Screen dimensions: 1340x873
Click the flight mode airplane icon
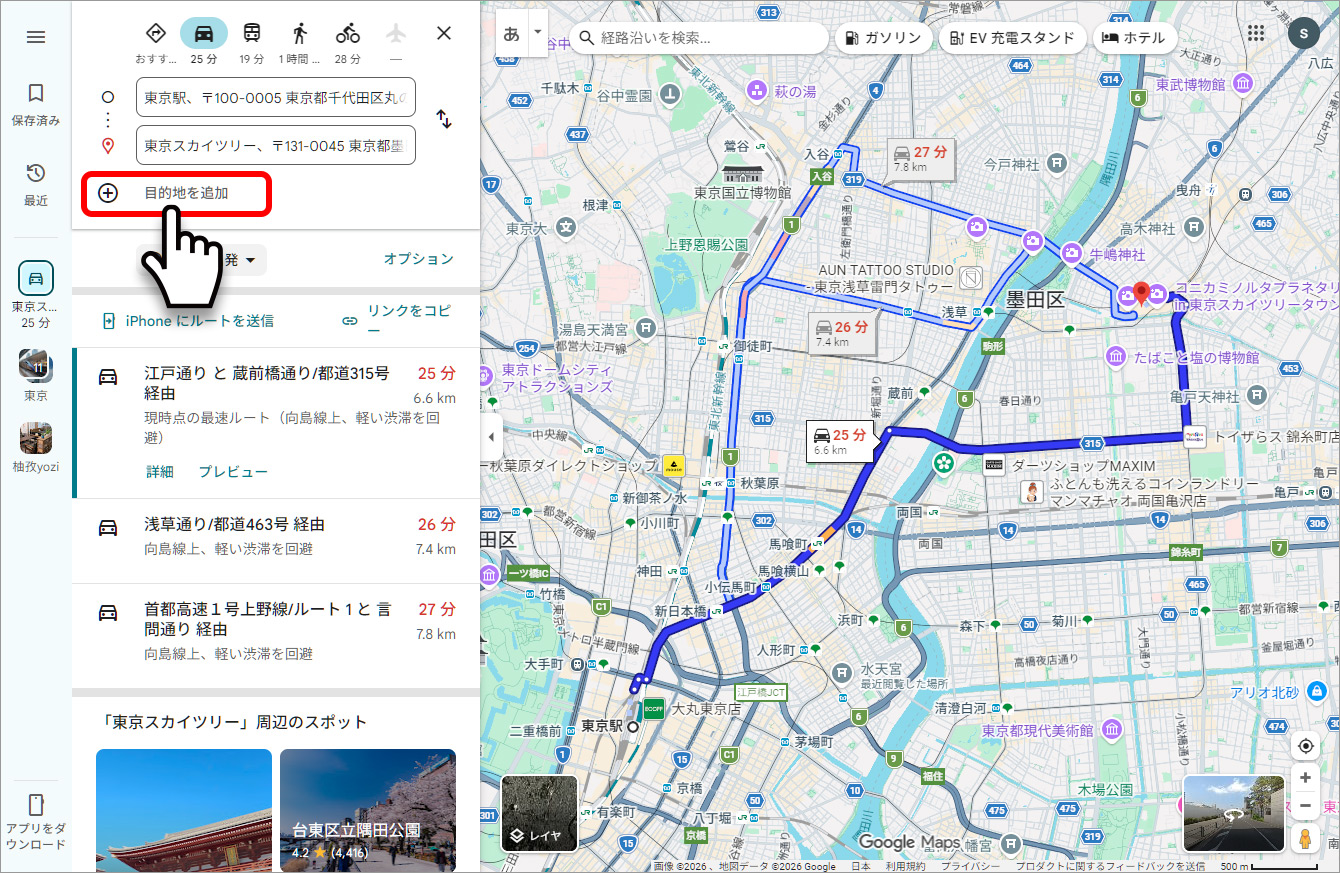(395, 32)
